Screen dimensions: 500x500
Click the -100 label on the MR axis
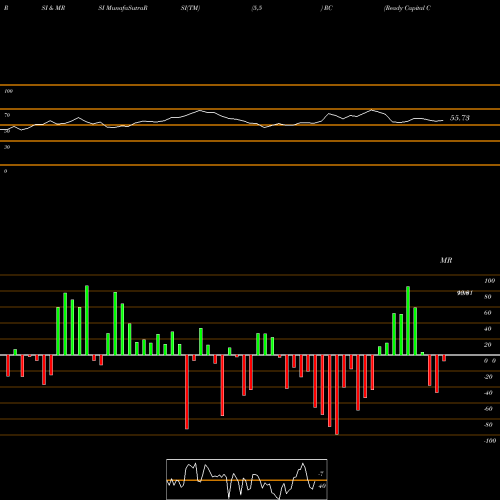click(x=490, y=441)
